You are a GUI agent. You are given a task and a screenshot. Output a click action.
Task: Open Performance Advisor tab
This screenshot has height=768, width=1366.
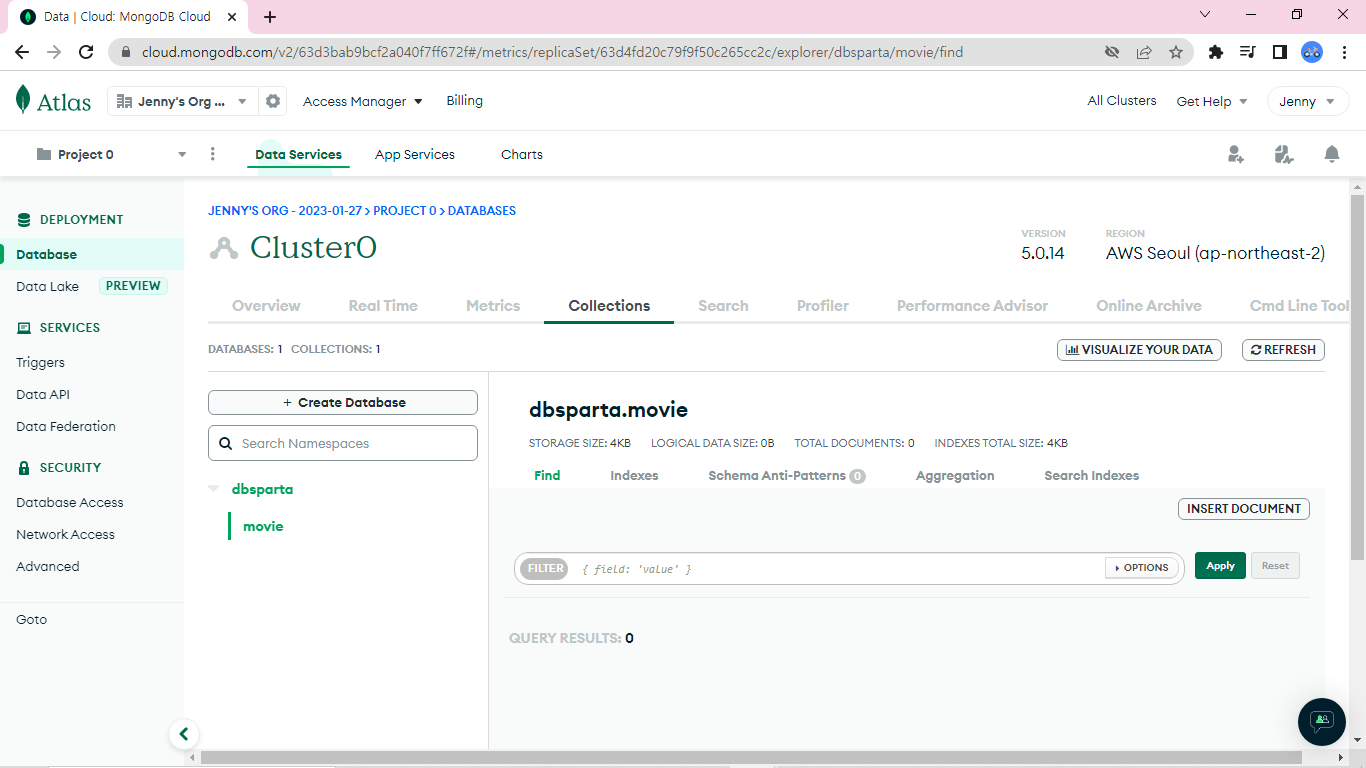pos(972,306)
